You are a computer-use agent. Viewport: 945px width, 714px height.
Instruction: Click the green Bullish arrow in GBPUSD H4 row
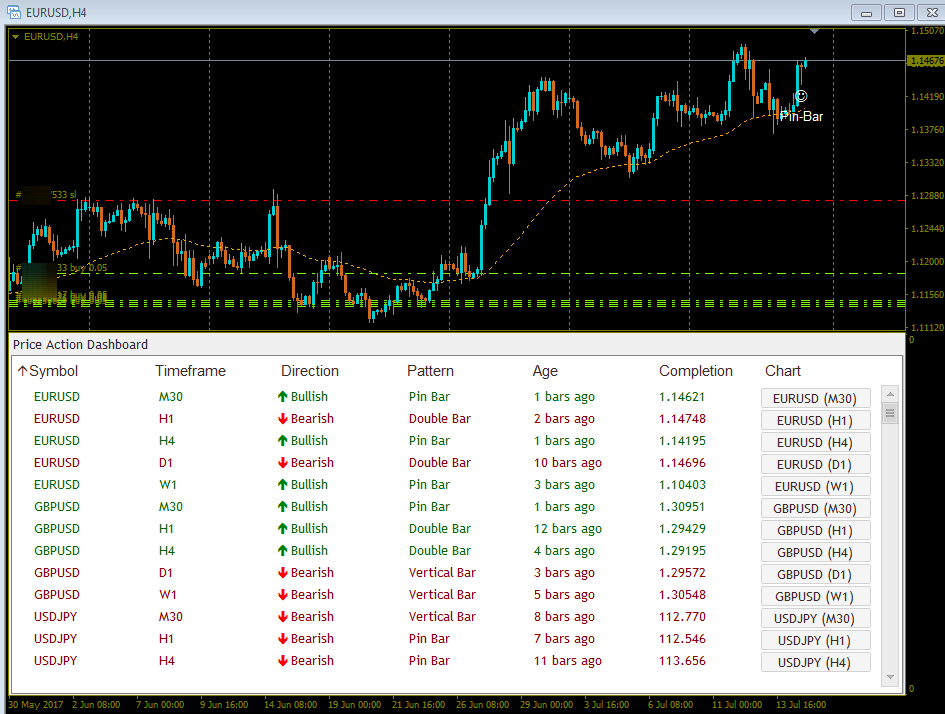pyautogui.click(x=282, y=551)
